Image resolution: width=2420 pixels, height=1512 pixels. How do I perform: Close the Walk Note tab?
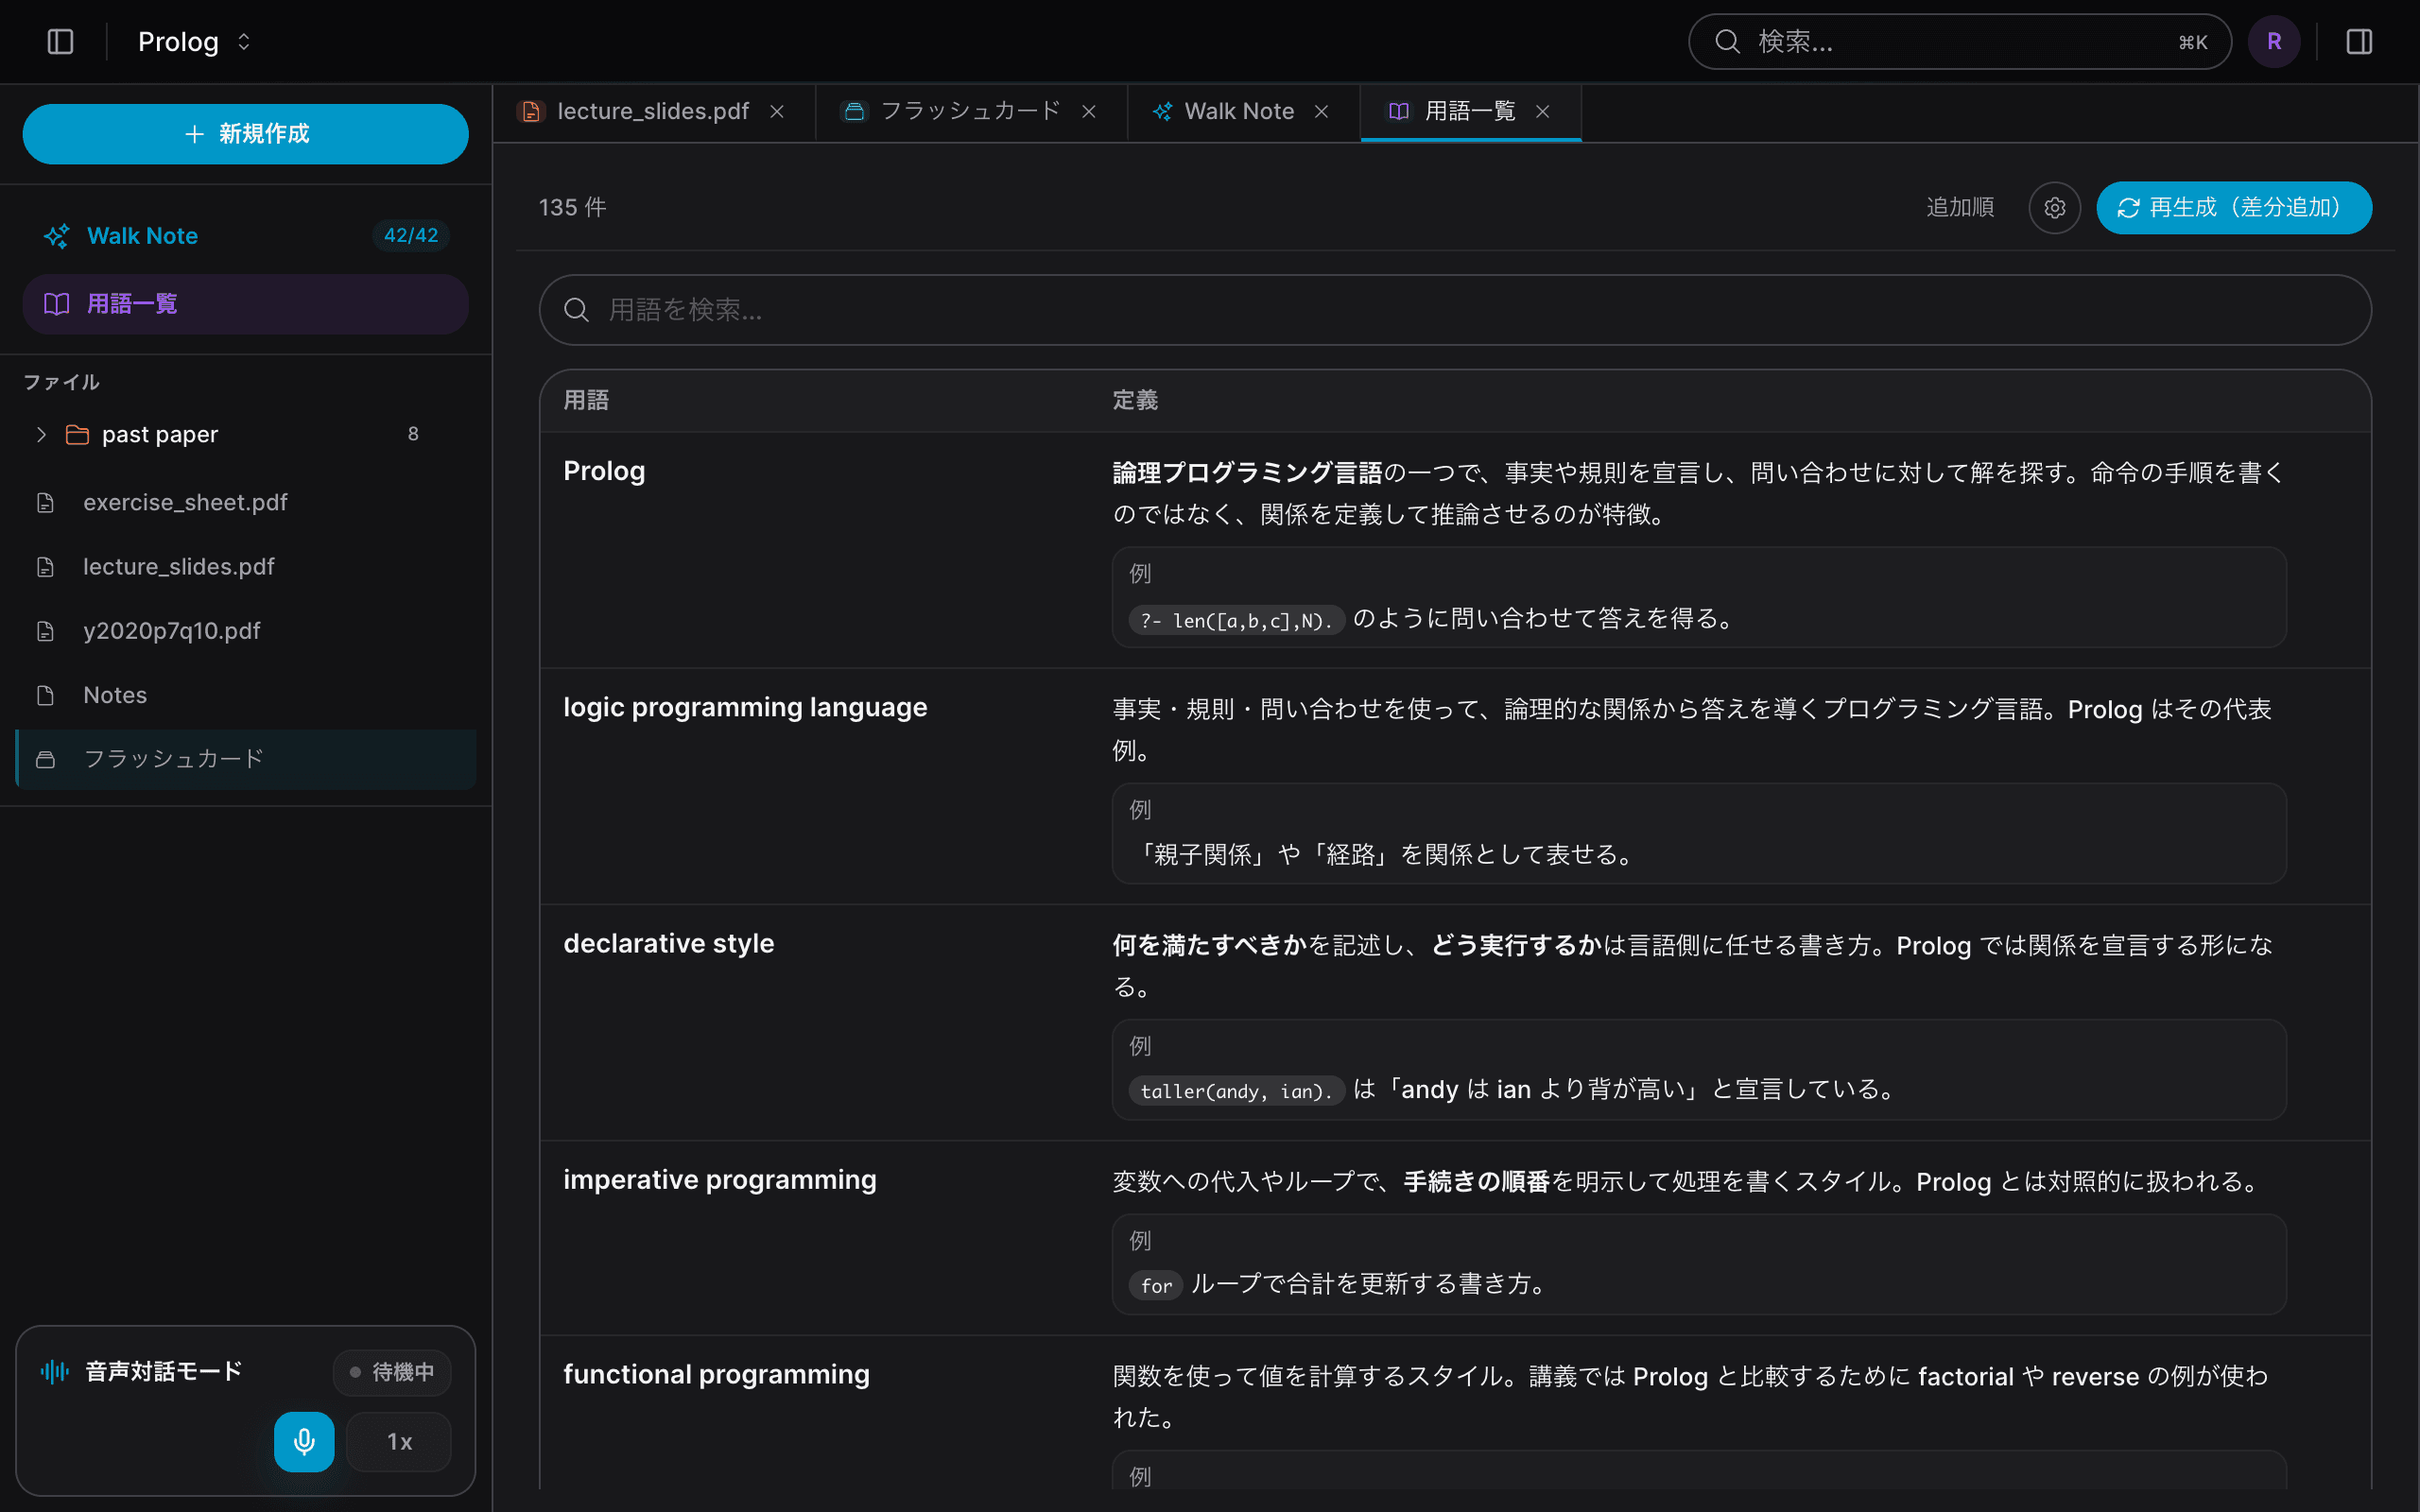click(1321, 111)
